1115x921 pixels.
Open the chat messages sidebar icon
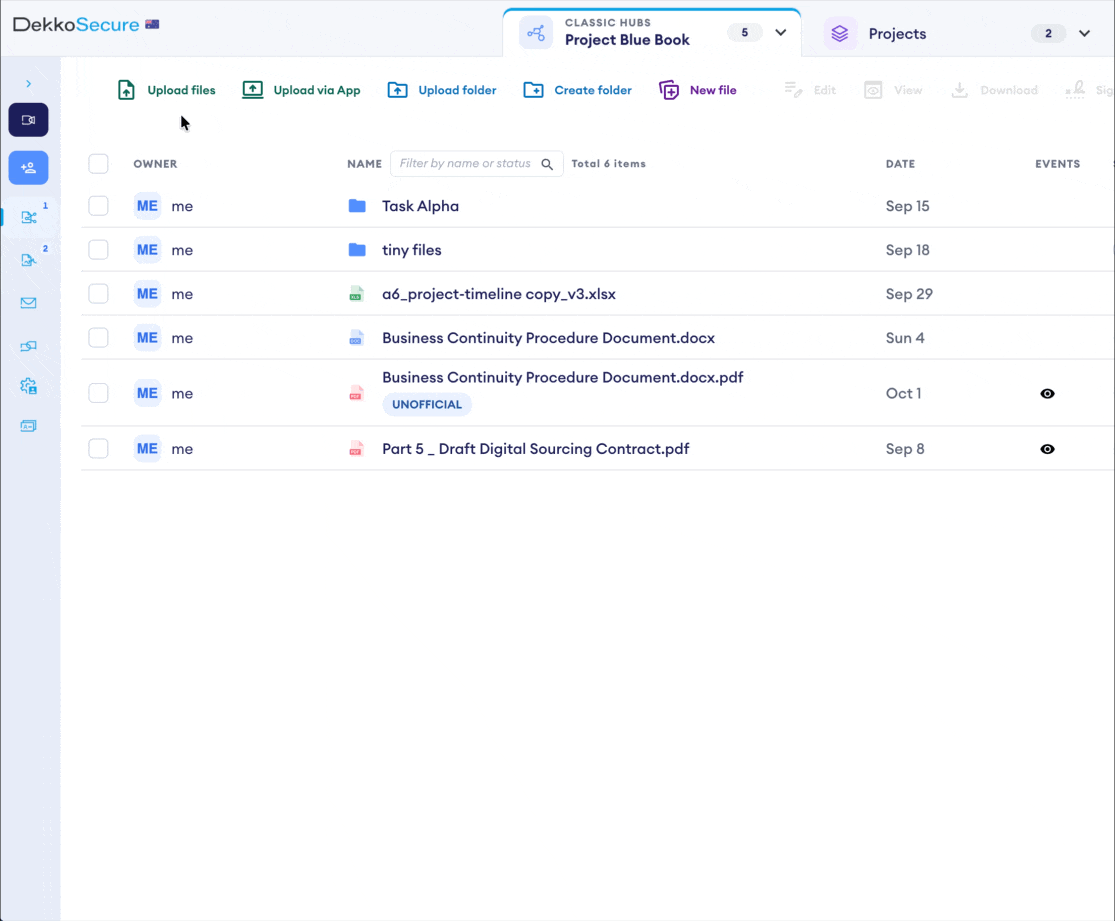[x=28, y=346]
